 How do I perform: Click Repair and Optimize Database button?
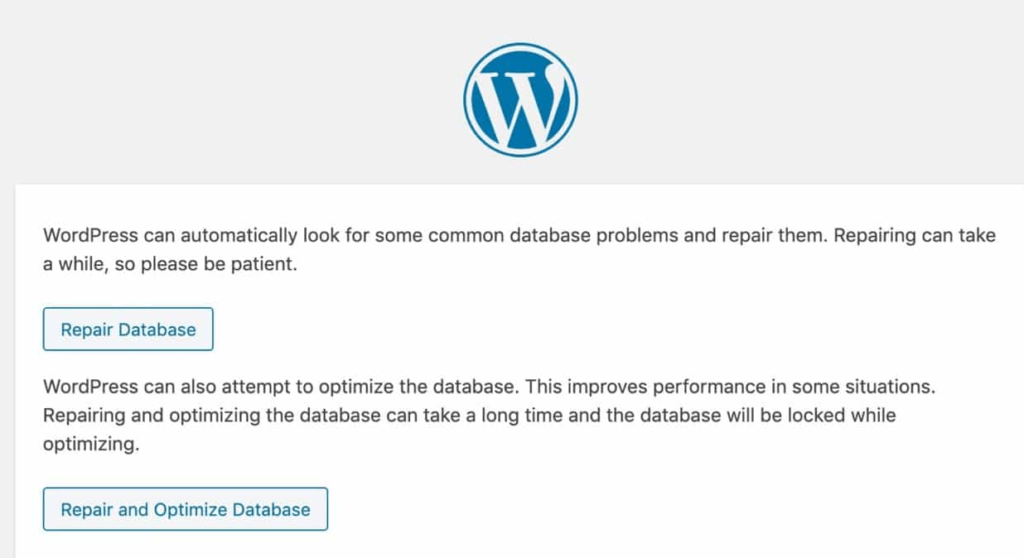point(185,509)
